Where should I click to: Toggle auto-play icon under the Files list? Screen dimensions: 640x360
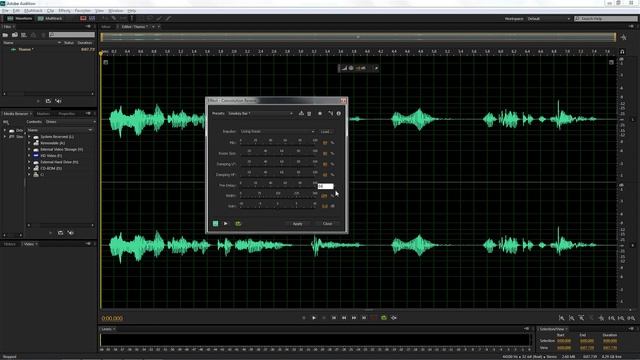point(58,101)
